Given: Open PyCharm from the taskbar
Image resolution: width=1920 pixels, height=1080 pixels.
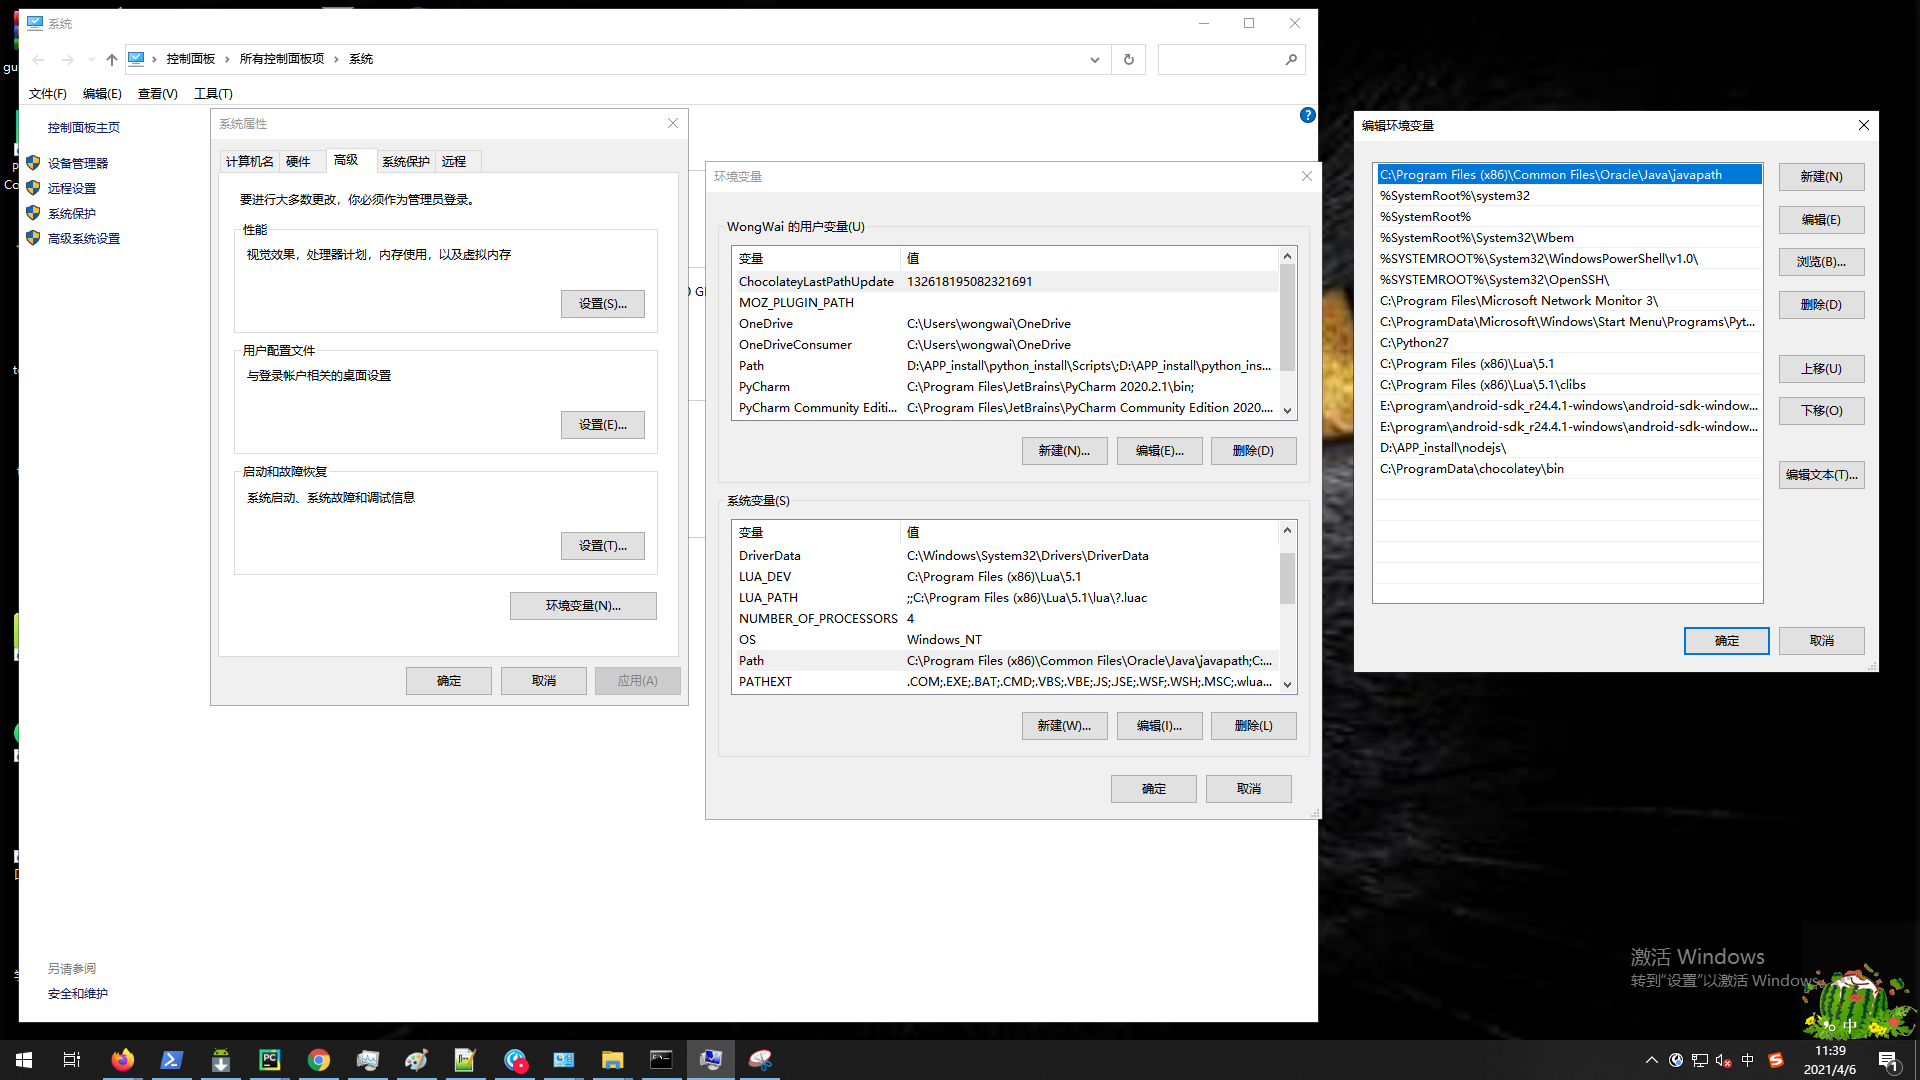Looking at the screenshot, I should tap(270, 1060).
